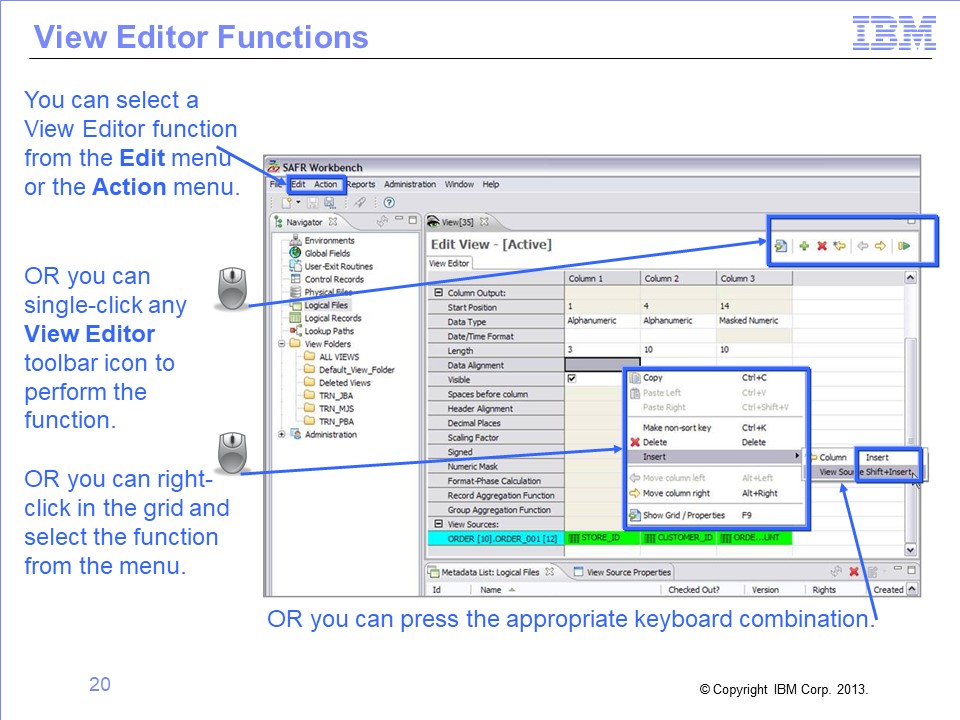Click the Save All toolbar icon
The width and height of the screenshot is (960, 720).
[329, 203]
